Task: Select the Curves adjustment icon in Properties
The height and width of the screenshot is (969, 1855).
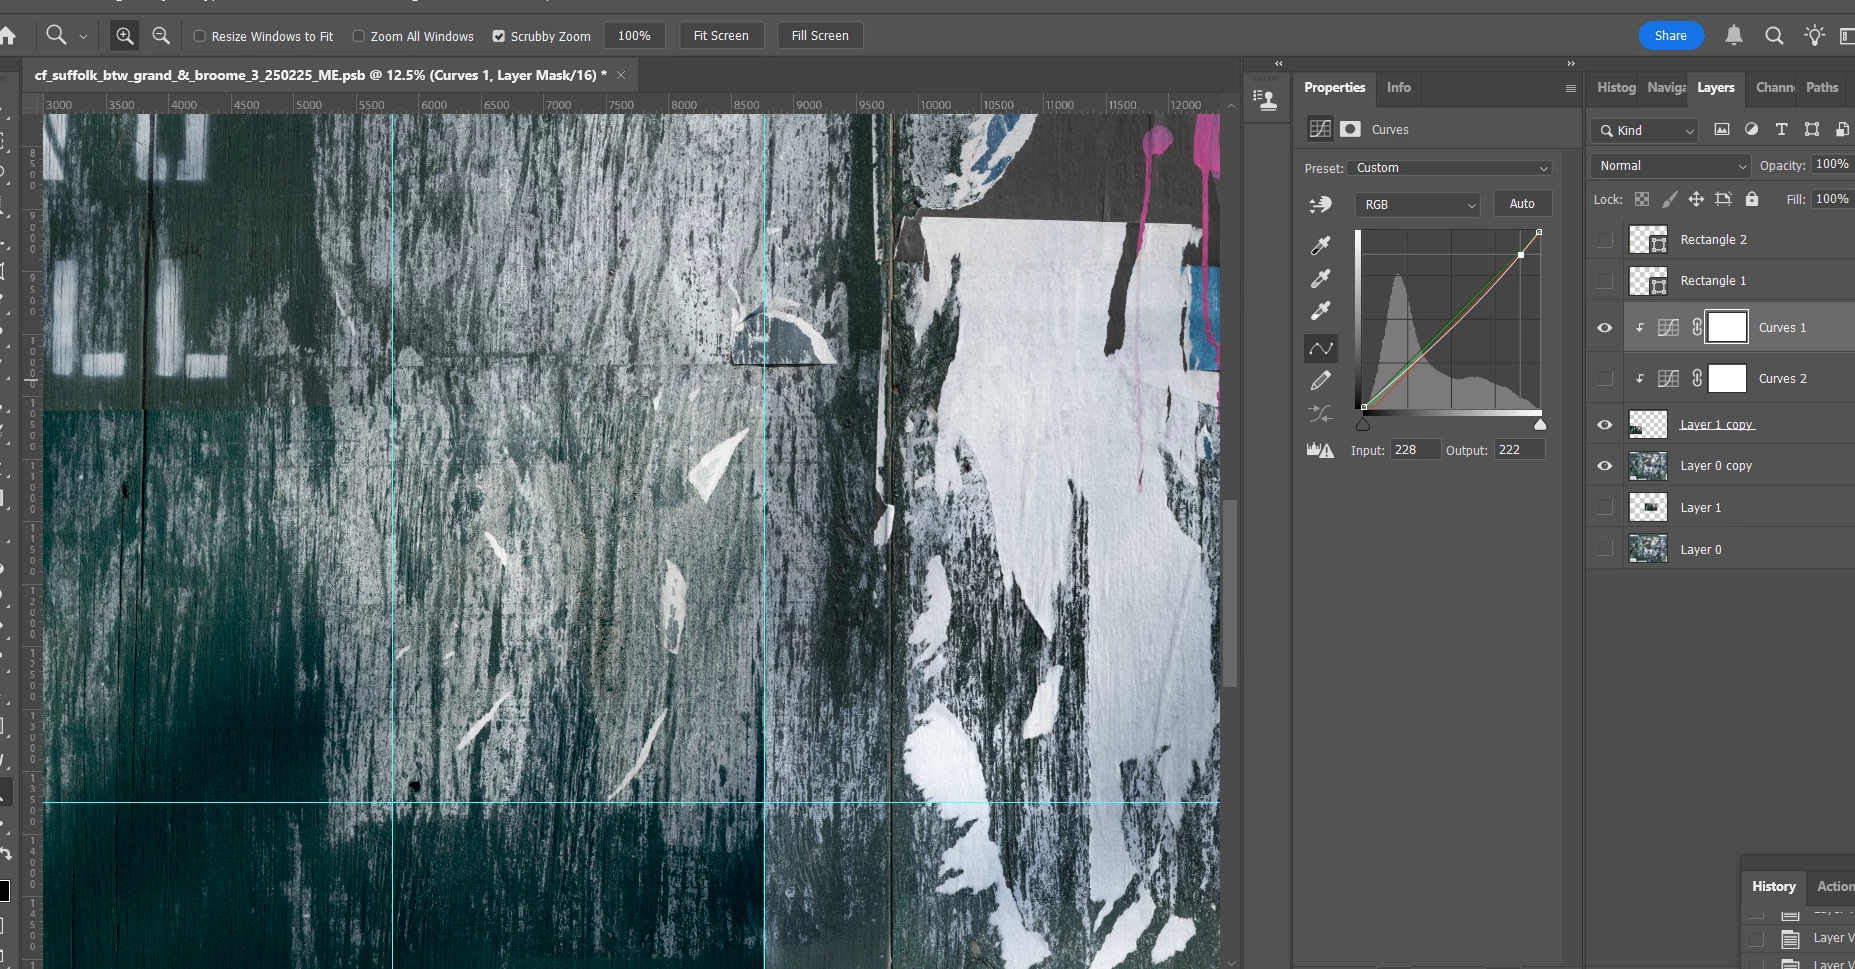Action: (x=1320, y=129)
